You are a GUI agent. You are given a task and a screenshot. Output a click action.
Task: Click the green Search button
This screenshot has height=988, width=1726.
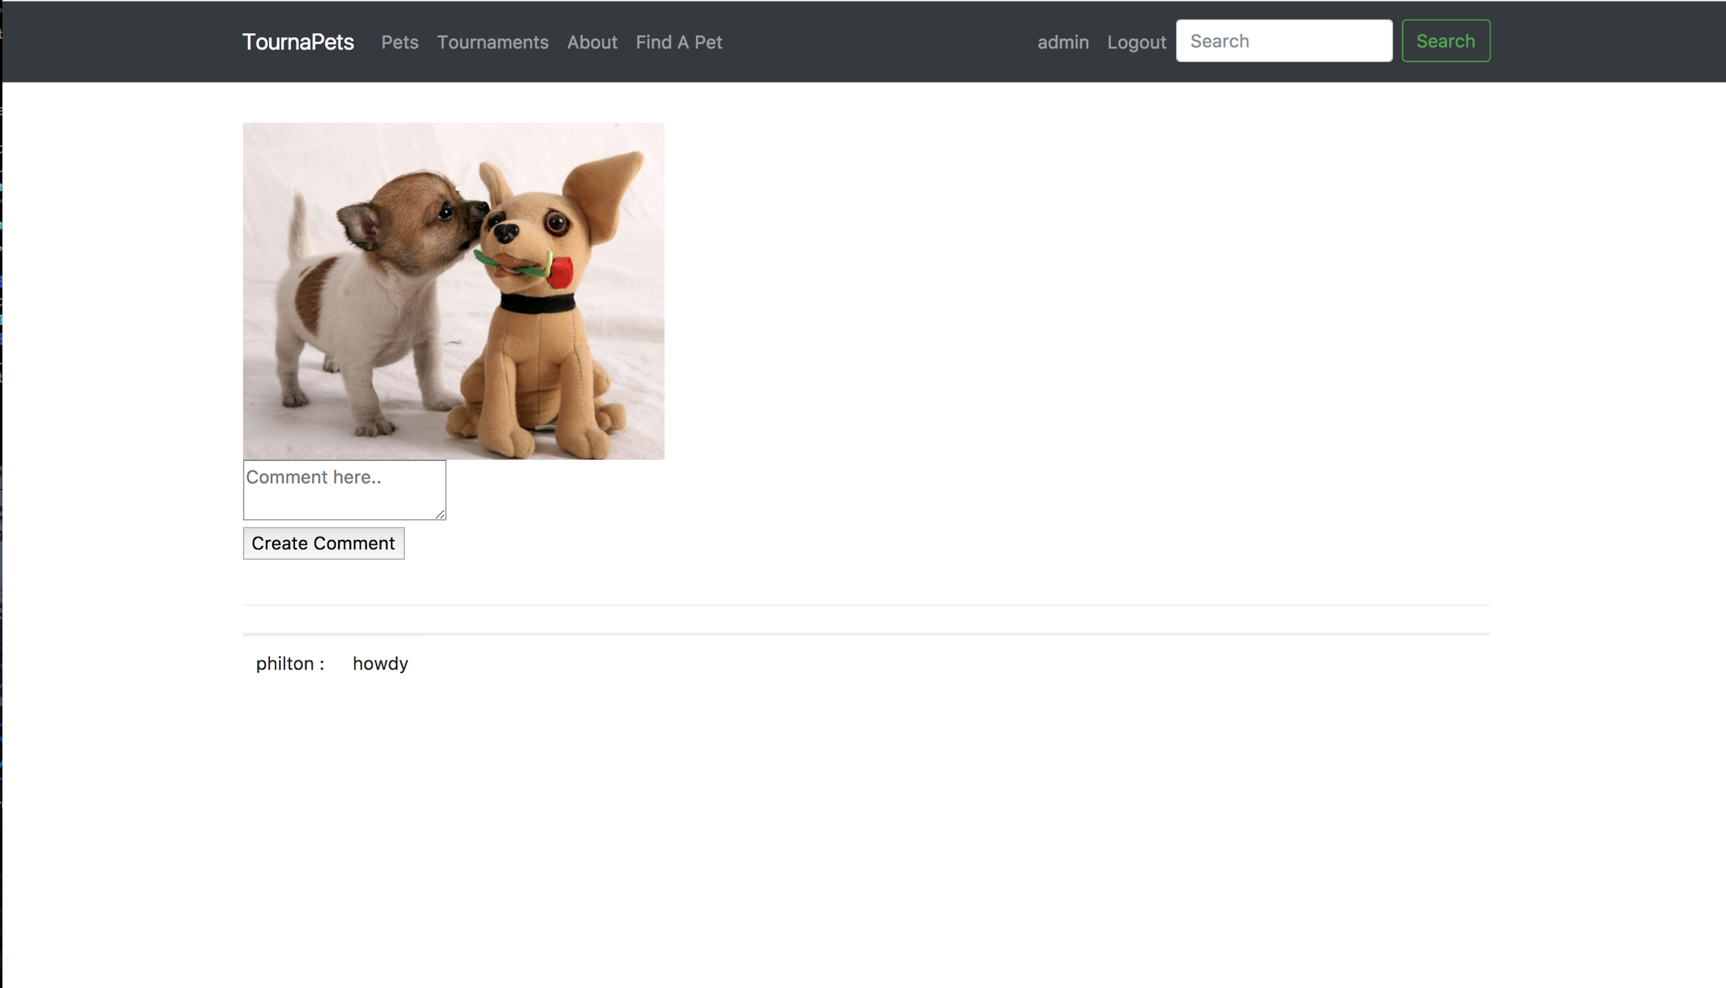[1445, 41]
